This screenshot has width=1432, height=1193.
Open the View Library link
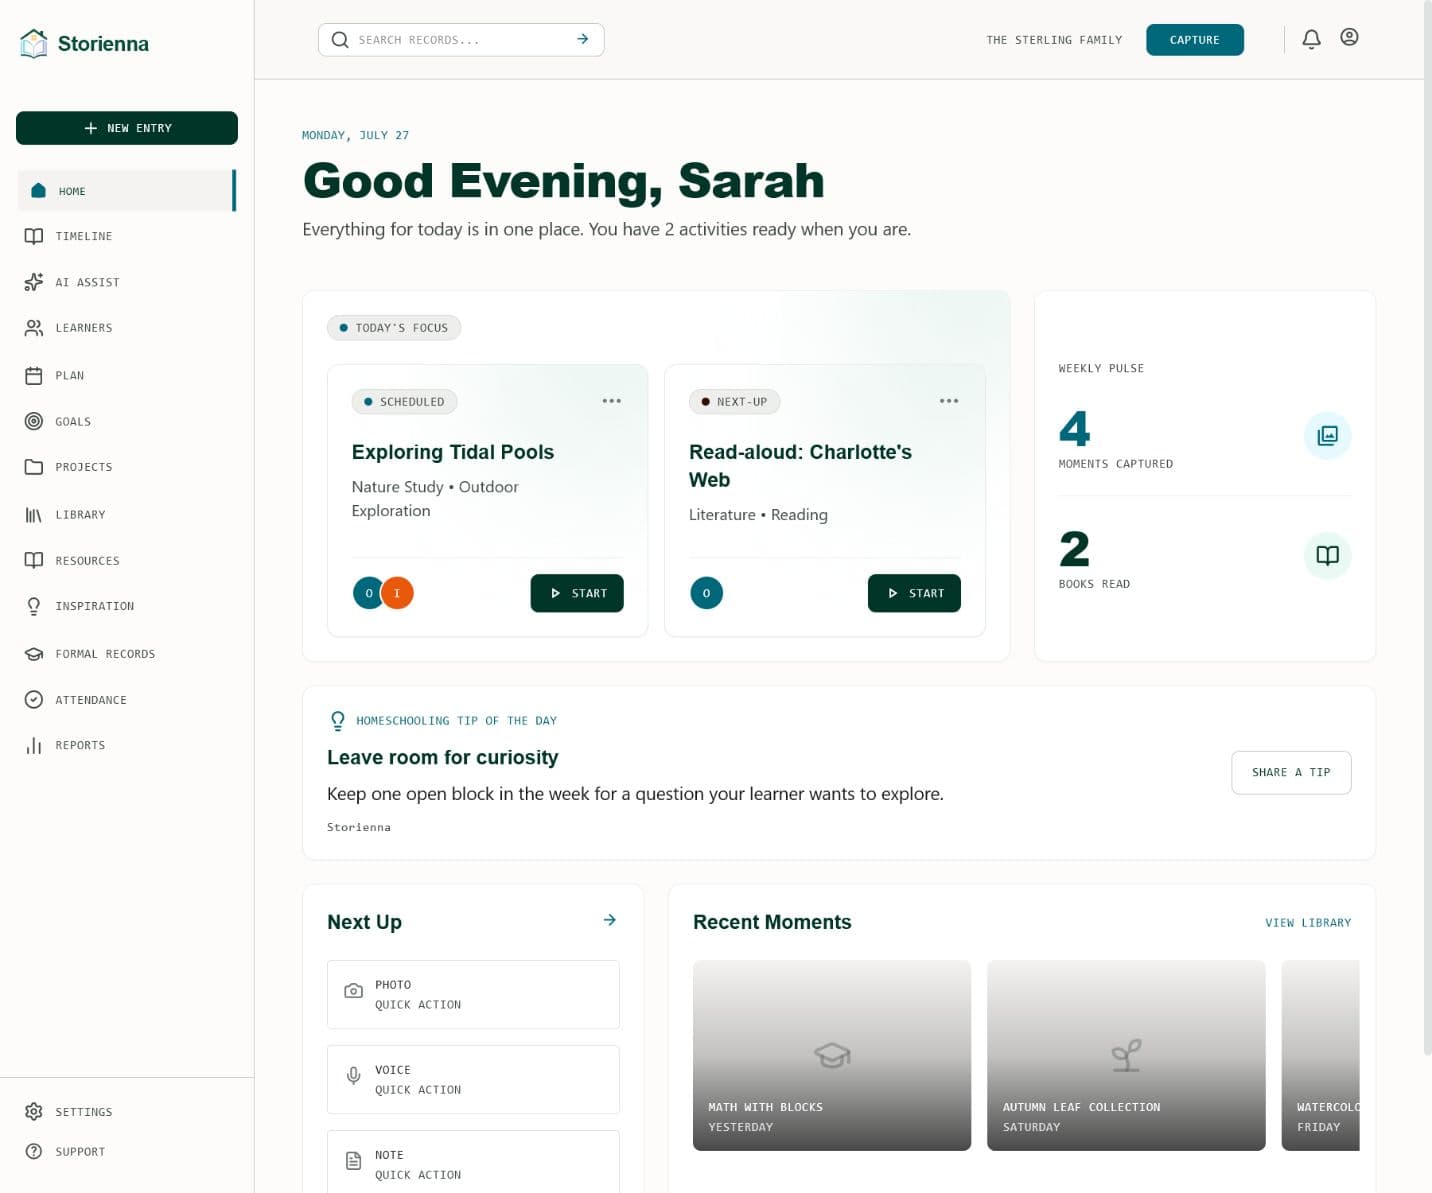pyautogui.click(x=1308, y=923)
